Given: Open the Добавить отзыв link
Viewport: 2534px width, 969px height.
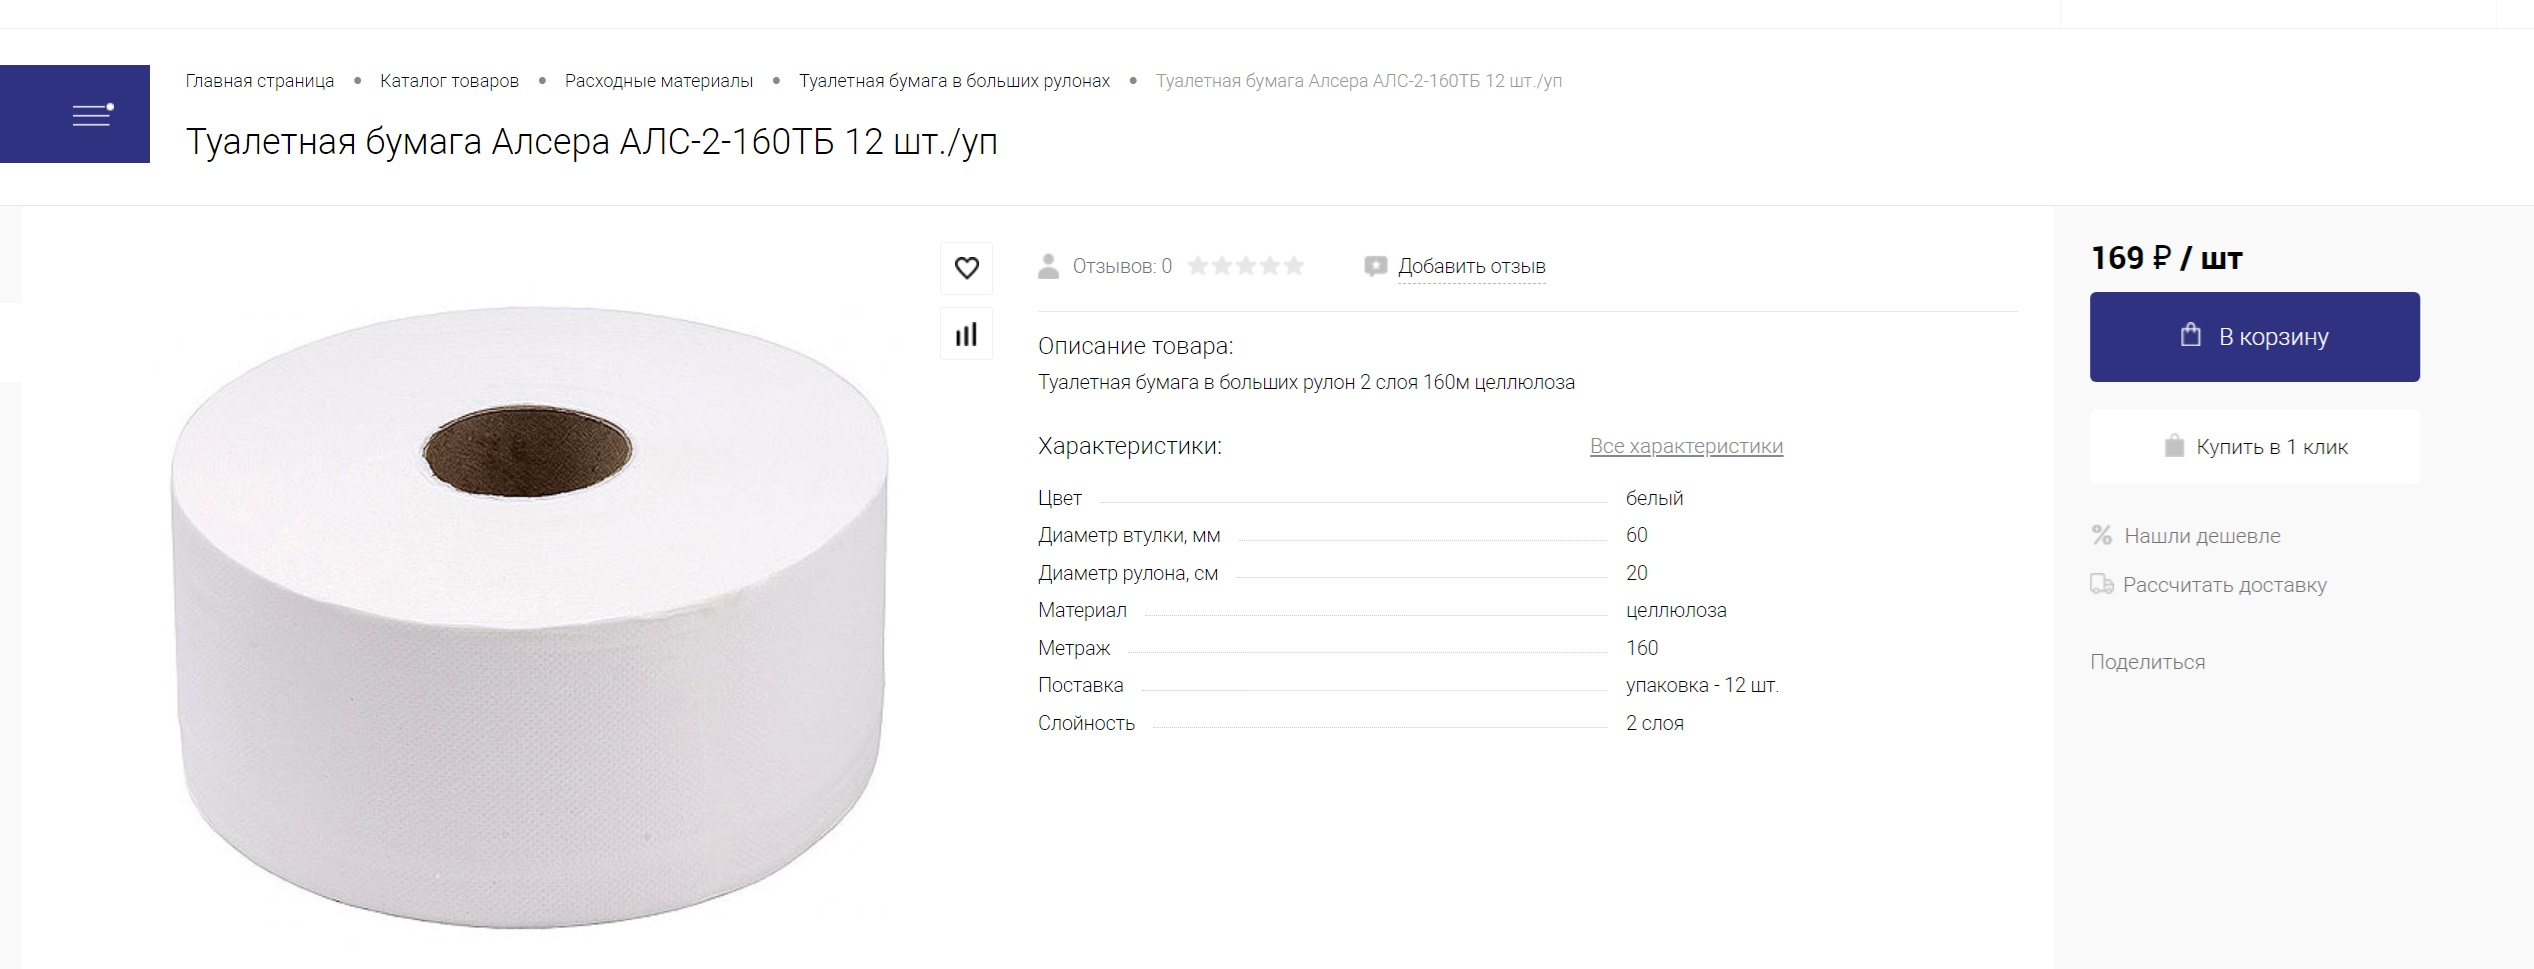Looking at the screenshot, I should [1471, 266].
